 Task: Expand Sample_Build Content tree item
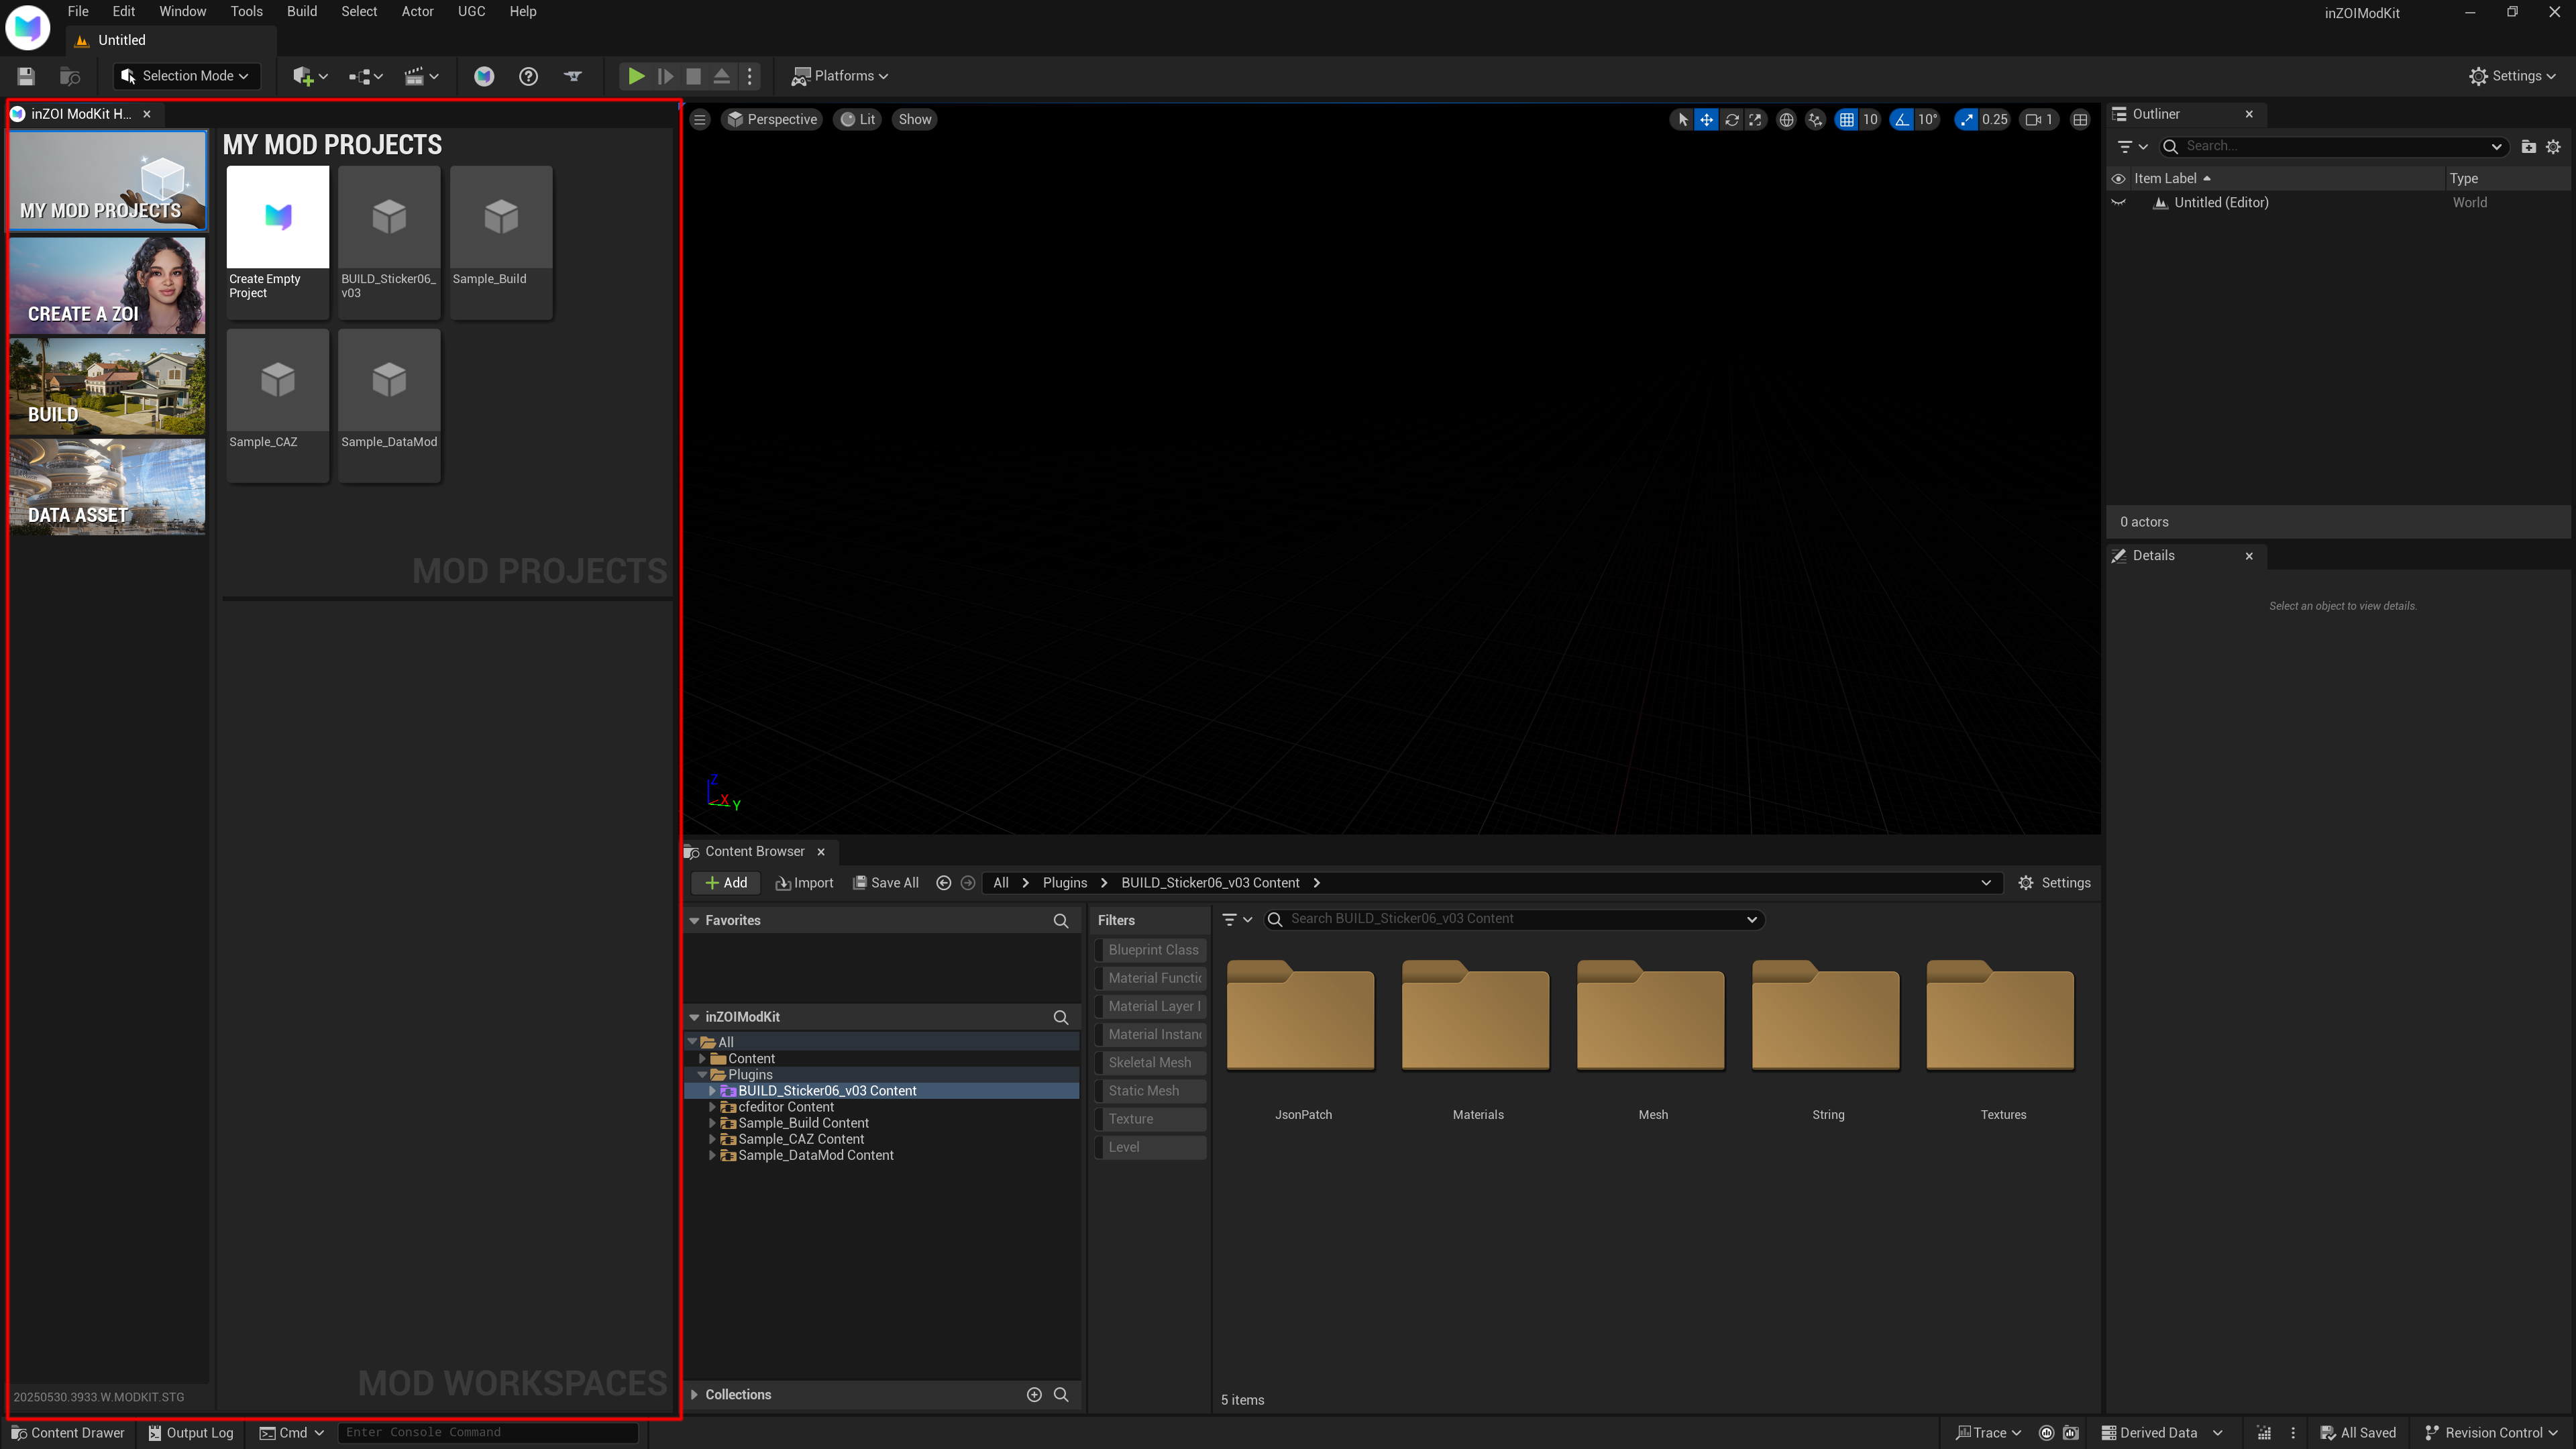712,1123
